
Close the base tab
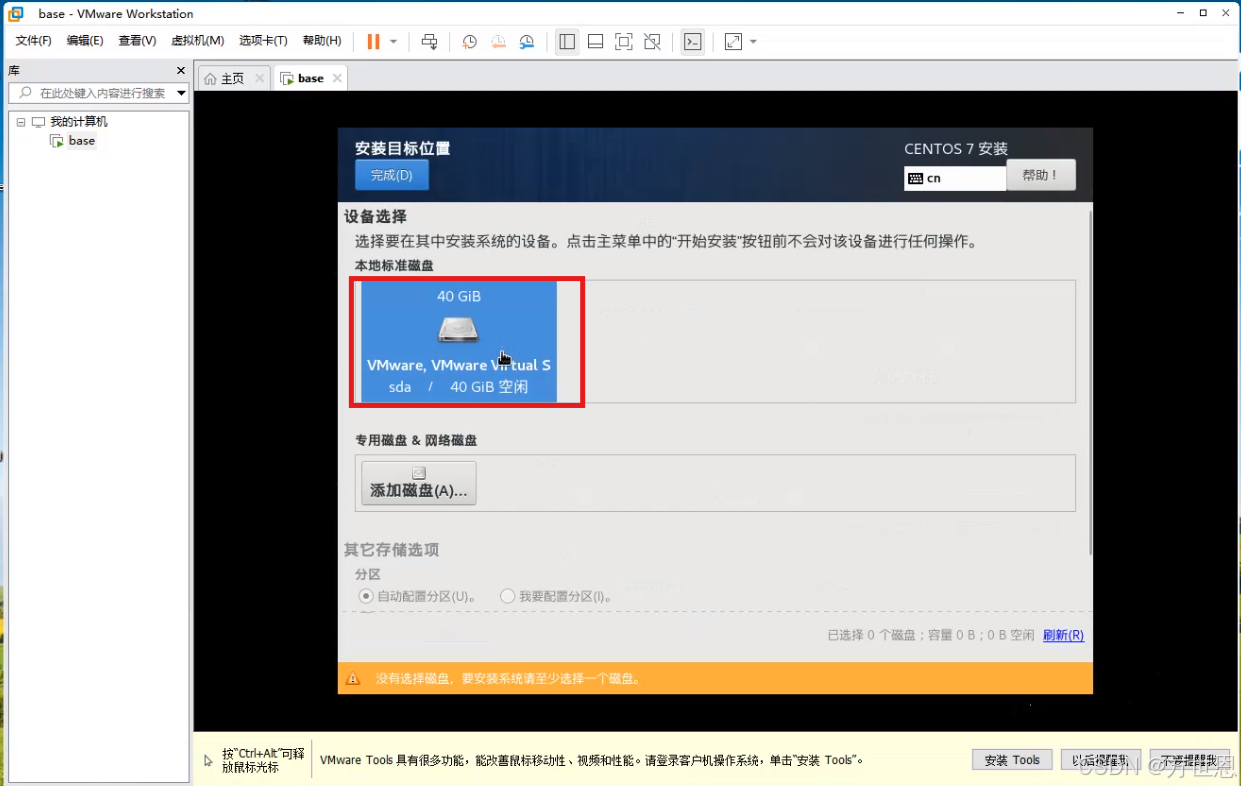[x=337, y=78]
